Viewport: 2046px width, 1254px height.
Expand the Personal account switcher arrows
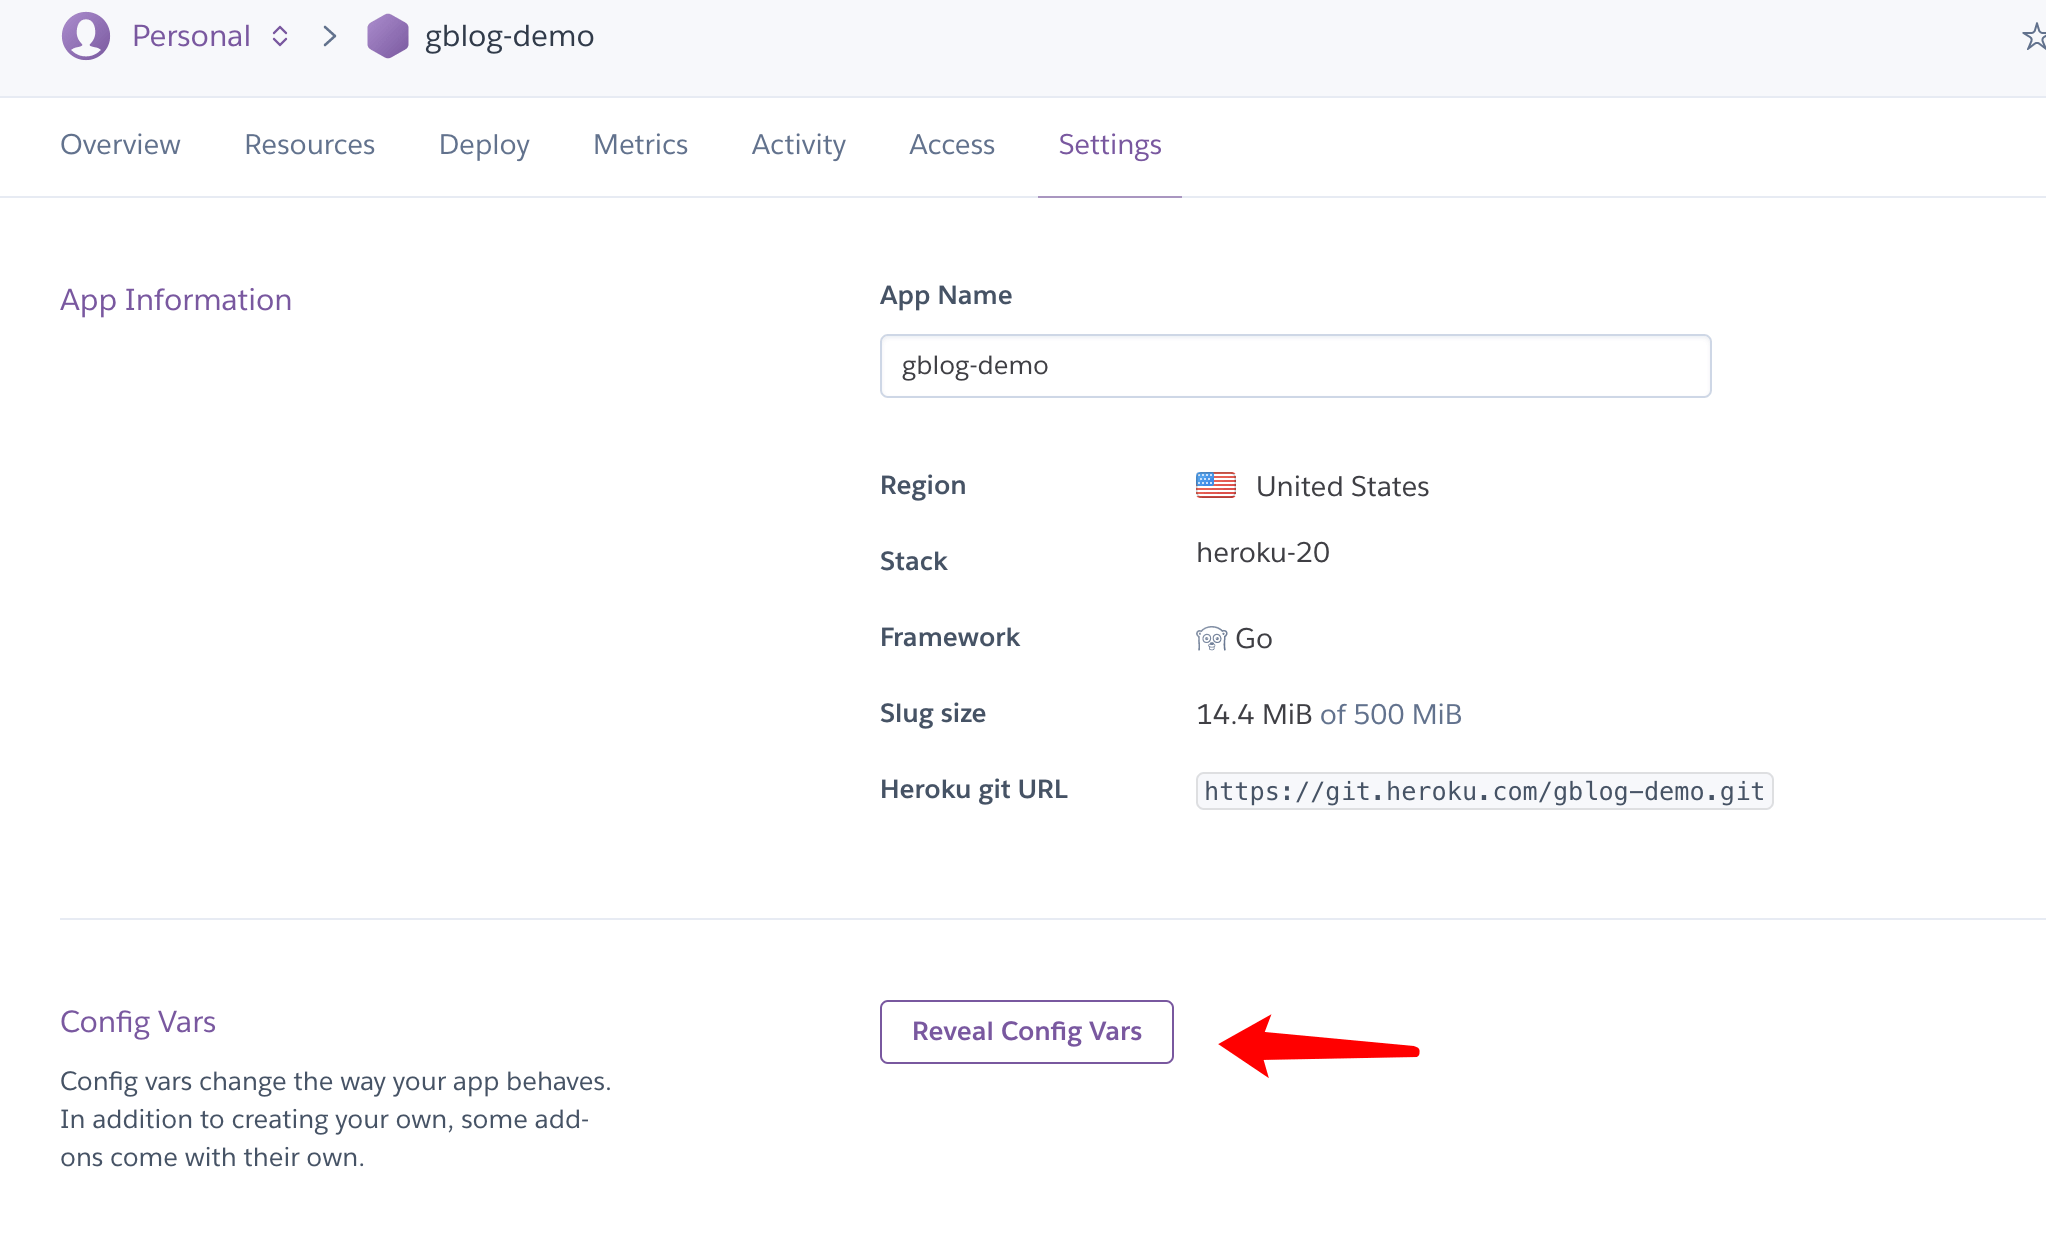[x=280, y=37]
